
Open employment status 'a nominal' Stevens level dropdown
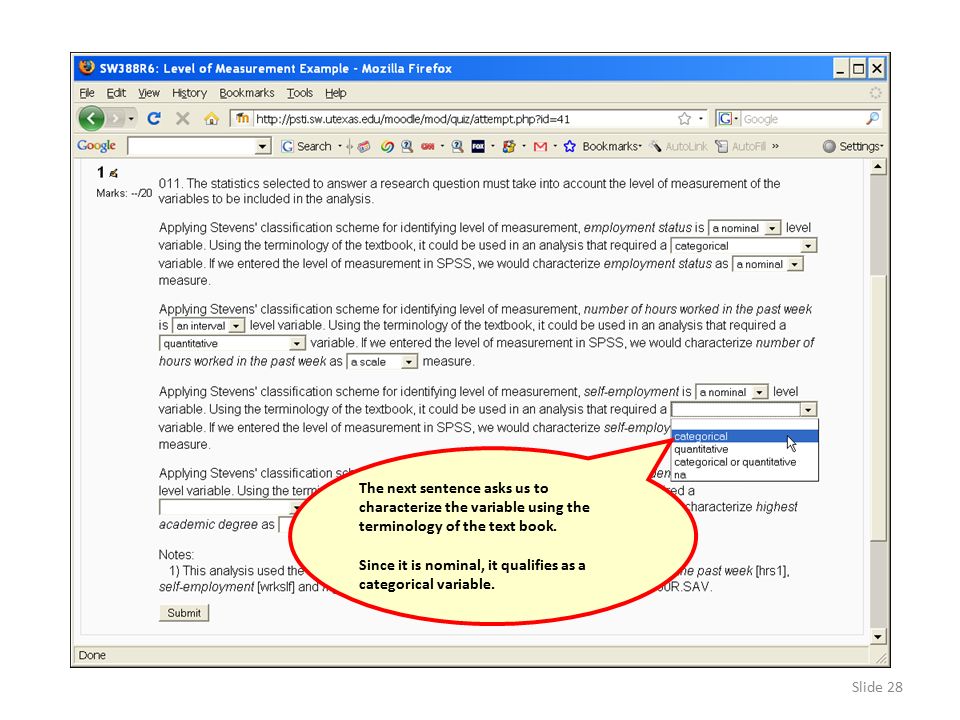click(x=744, y=228)
